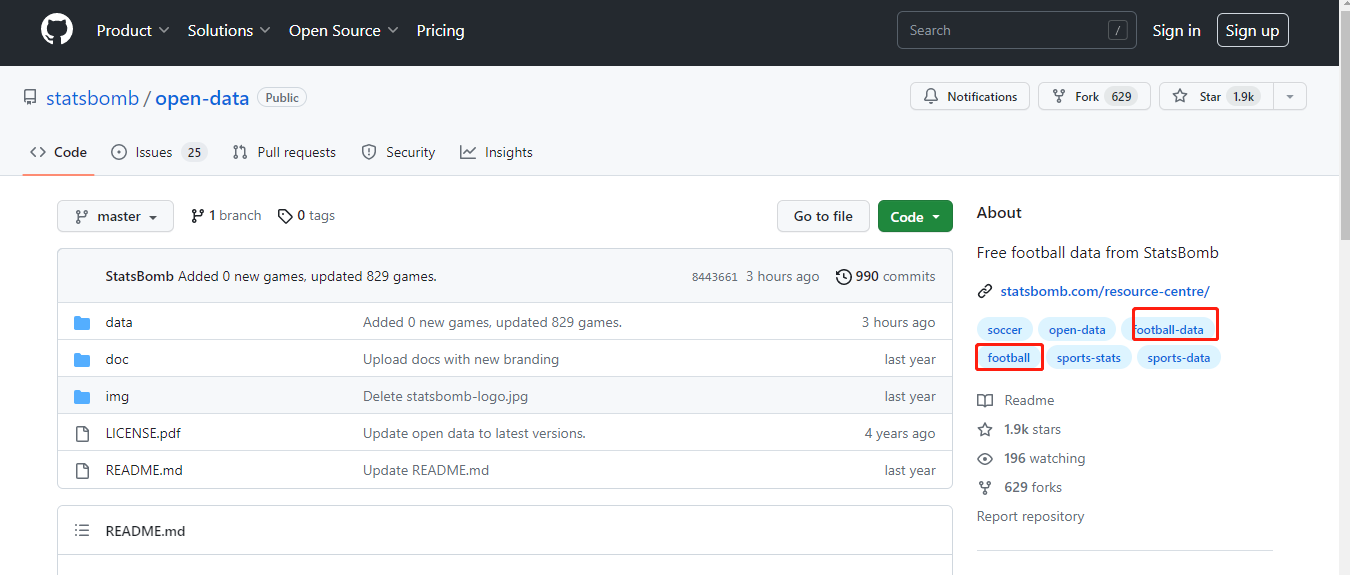Open the green Code dropdown
Viewport: 1350px width, 575px height.
click(914, 216)
